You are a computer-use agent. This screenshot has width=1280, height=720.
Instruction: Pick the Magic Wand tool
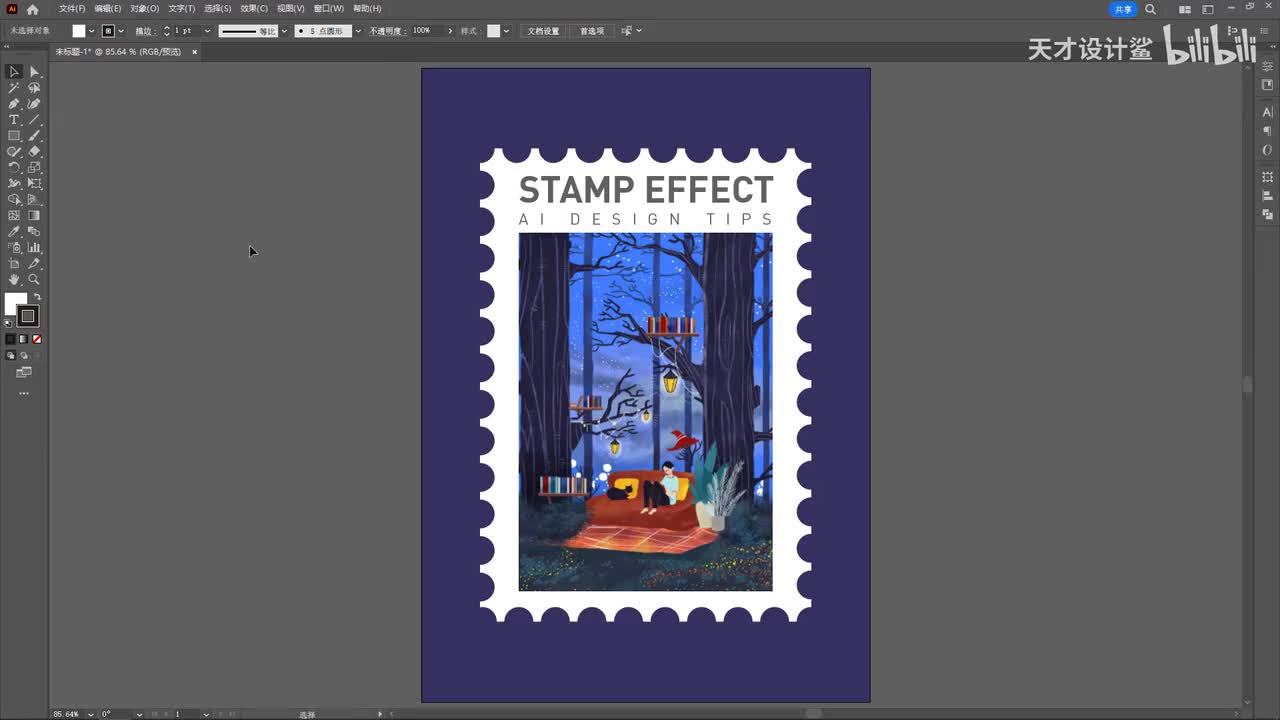pos(14,88)
